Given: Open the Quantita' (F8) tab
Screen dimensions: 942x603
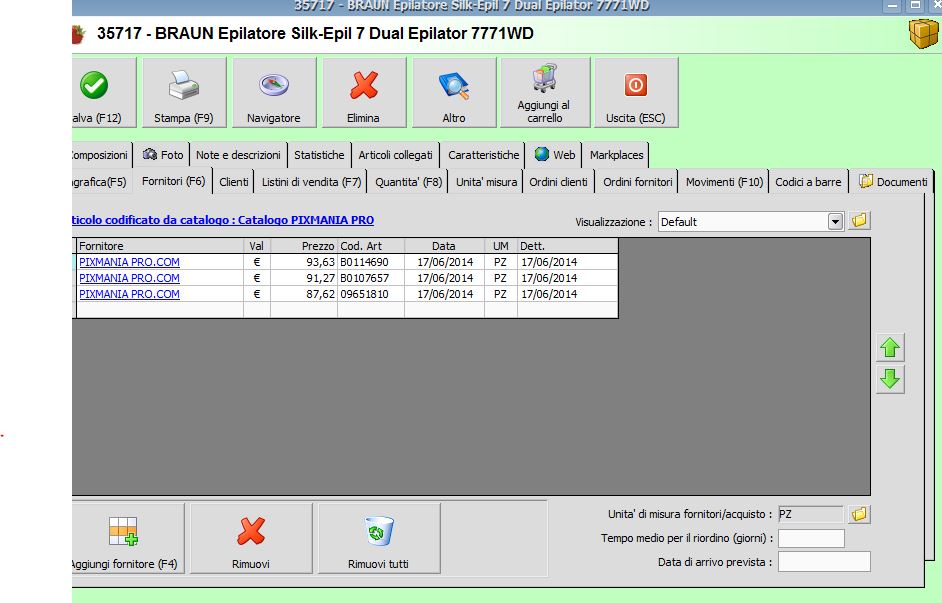Looking at the screenshot, I should pyautogui.click(x=409, y=182).
